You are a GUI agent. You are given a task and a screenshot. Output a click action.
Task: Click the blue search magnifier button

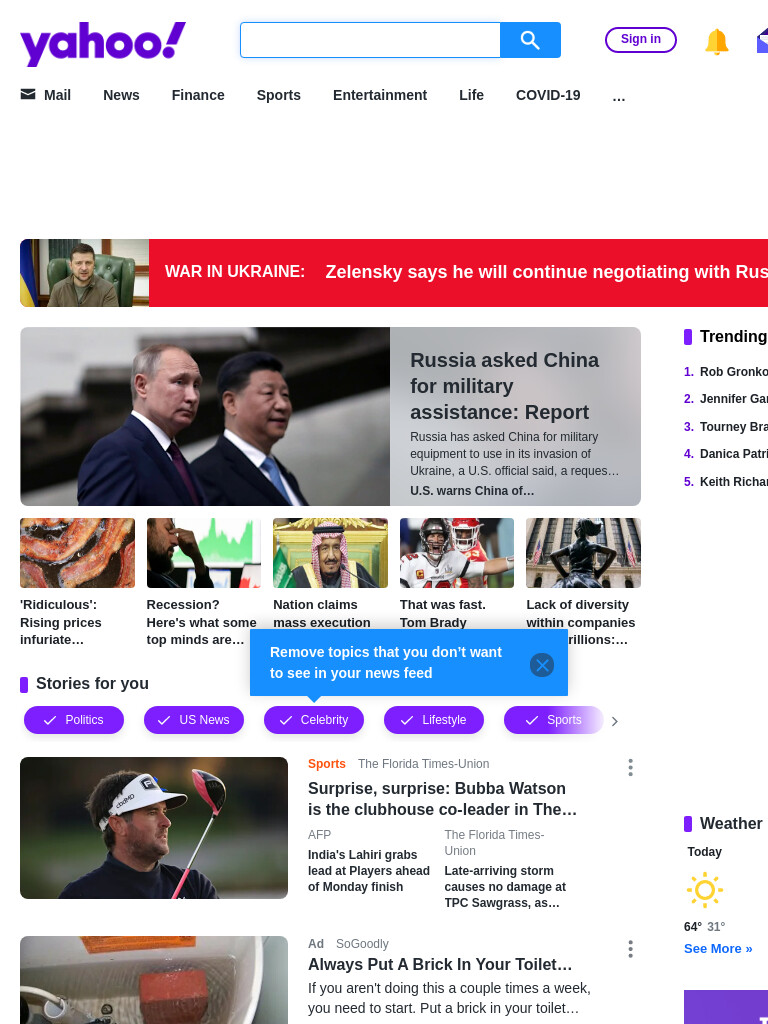tap(530, 40)
